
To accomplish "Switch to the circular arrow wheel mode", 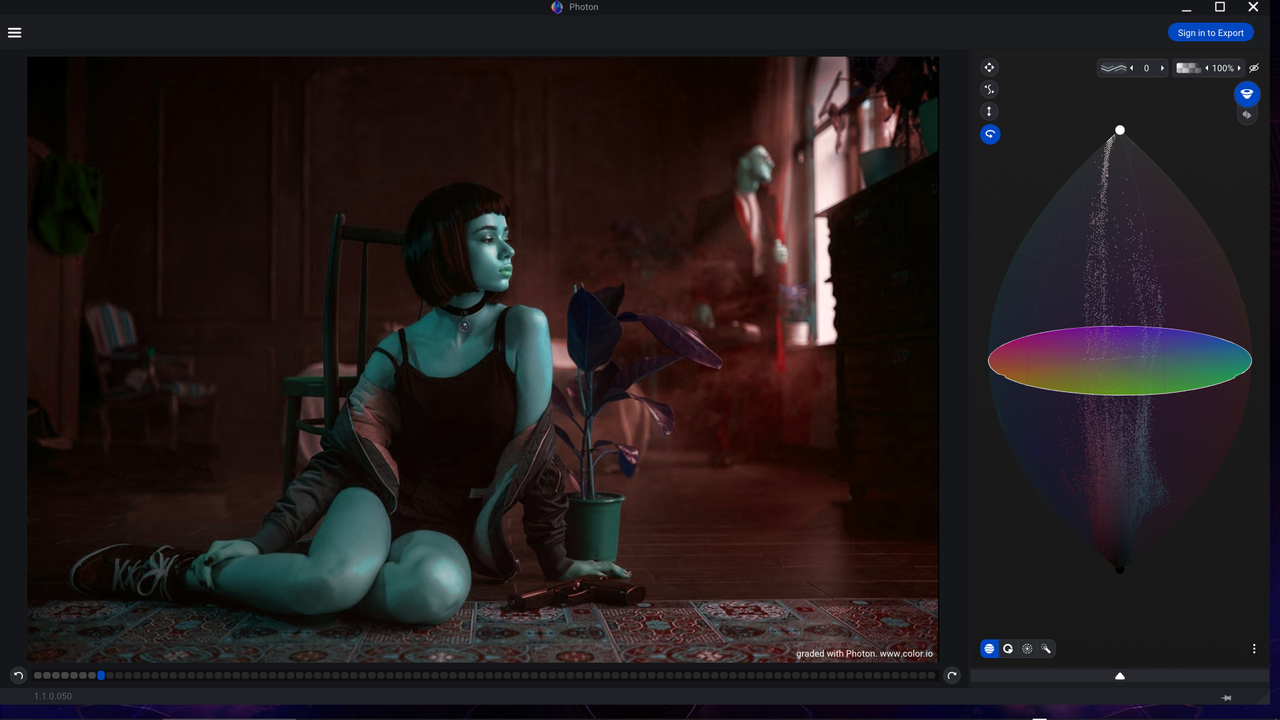I will click(x=1008, y=649).
